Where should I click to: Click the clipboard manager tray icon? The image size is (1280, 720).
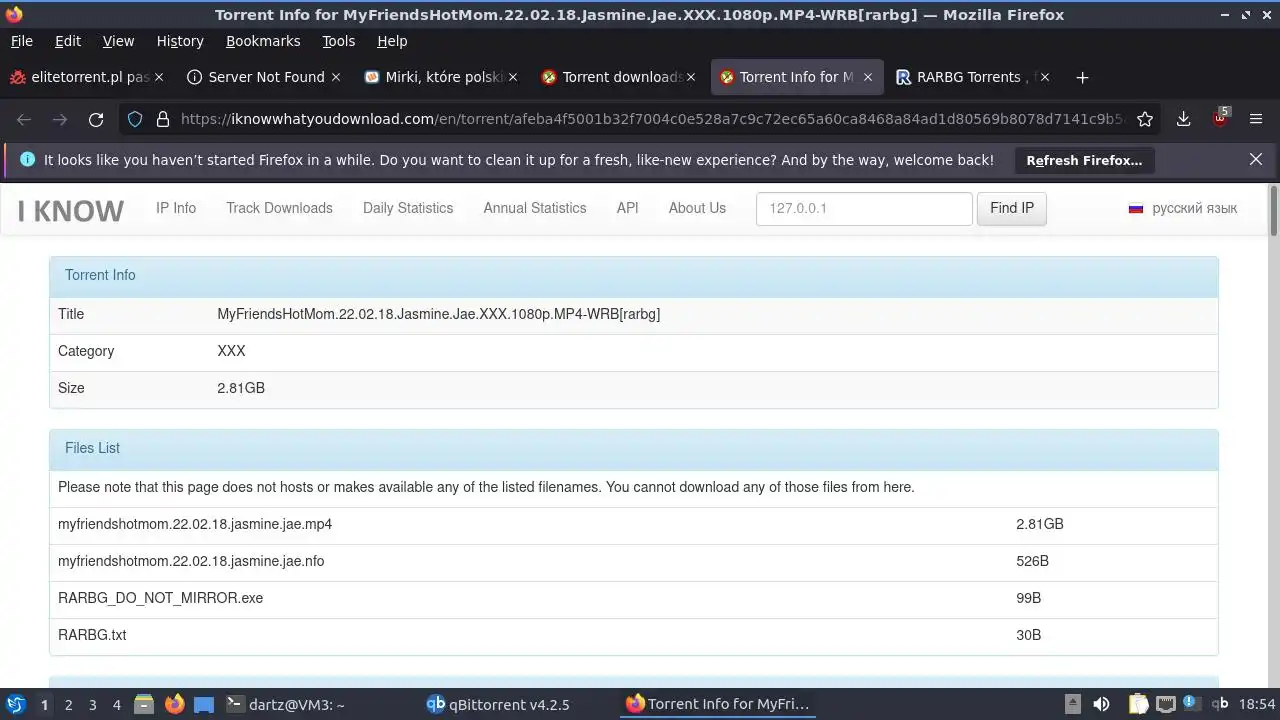[x=1139, y=704]
